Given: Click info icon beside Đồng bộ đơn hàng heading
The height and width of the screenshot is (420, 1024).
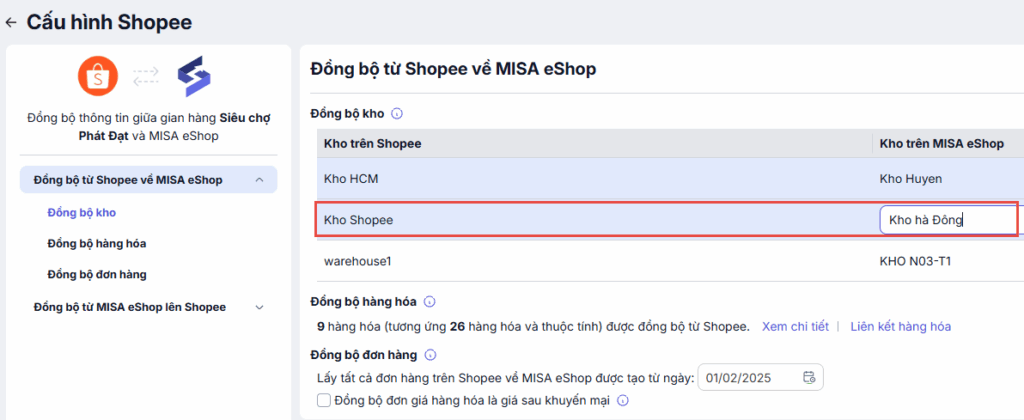Looking at the screenshot, I should (431, 354).
